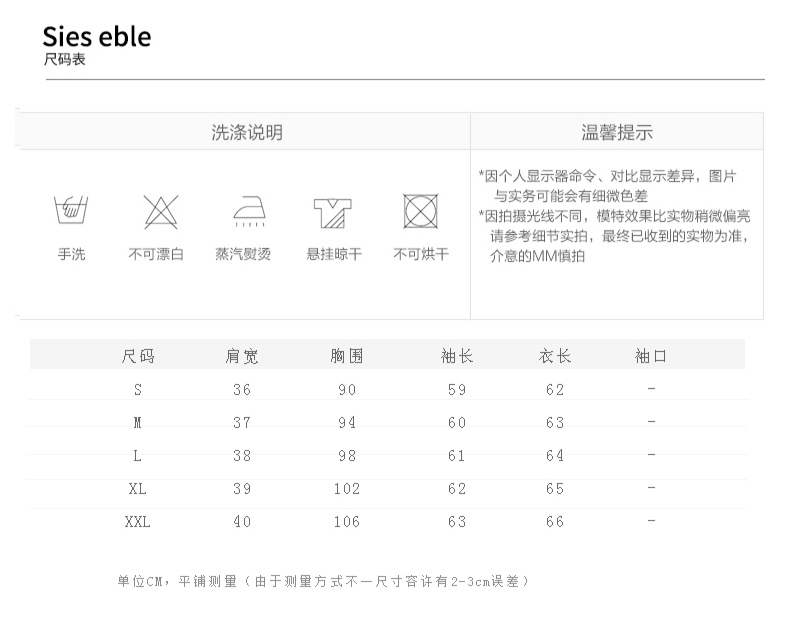
Task: Click the 手洗 label
Action: pos(71,254)
